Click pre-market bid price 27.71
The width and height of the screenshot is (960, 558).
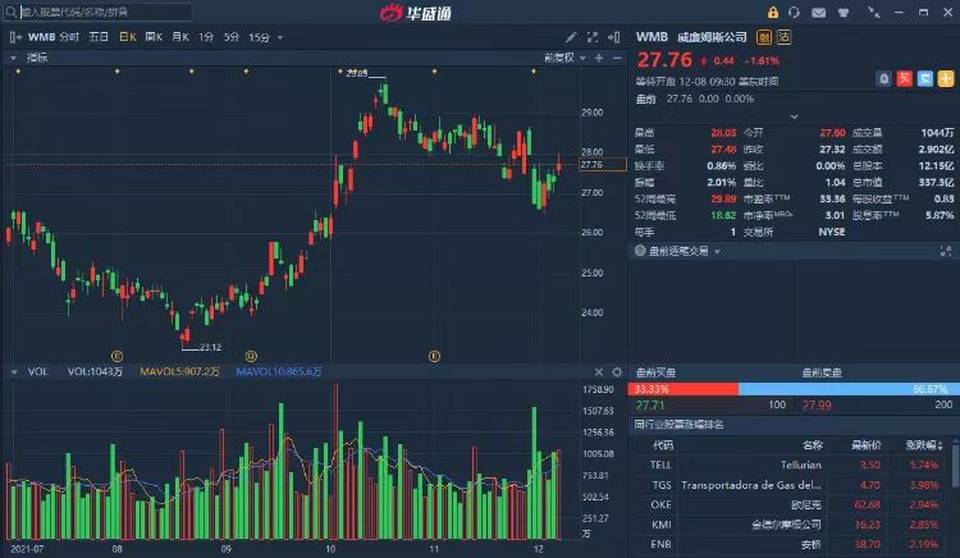click(x=650, y=405)
